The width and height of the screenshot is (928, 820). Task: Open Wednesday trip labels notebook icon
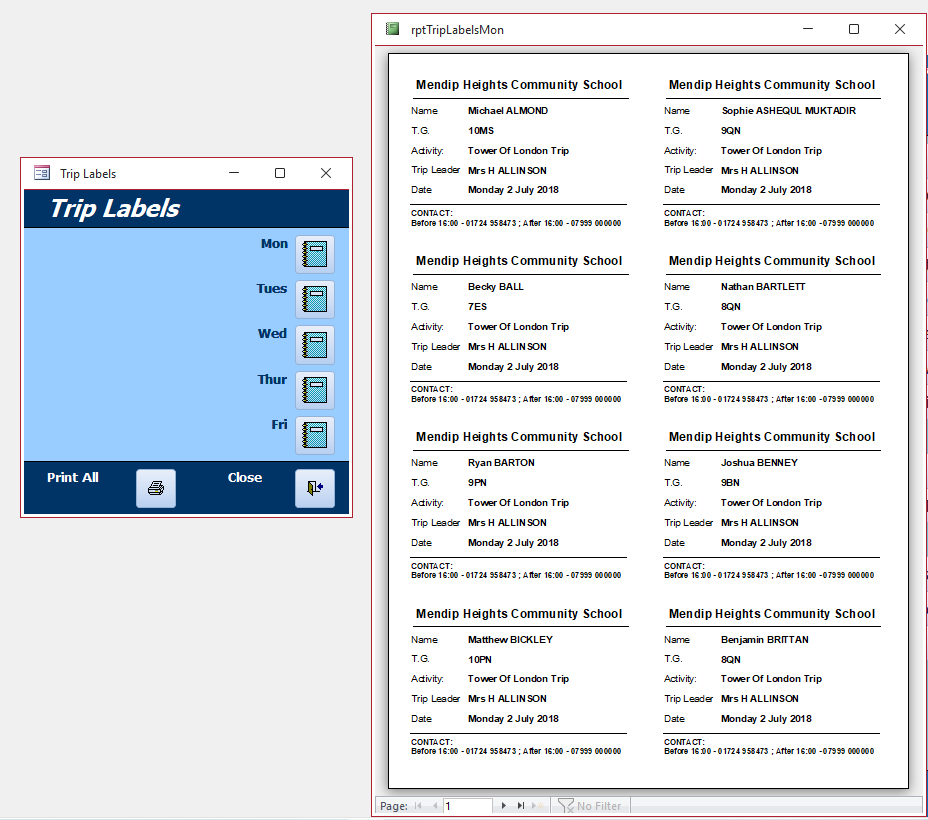(314, 345)
